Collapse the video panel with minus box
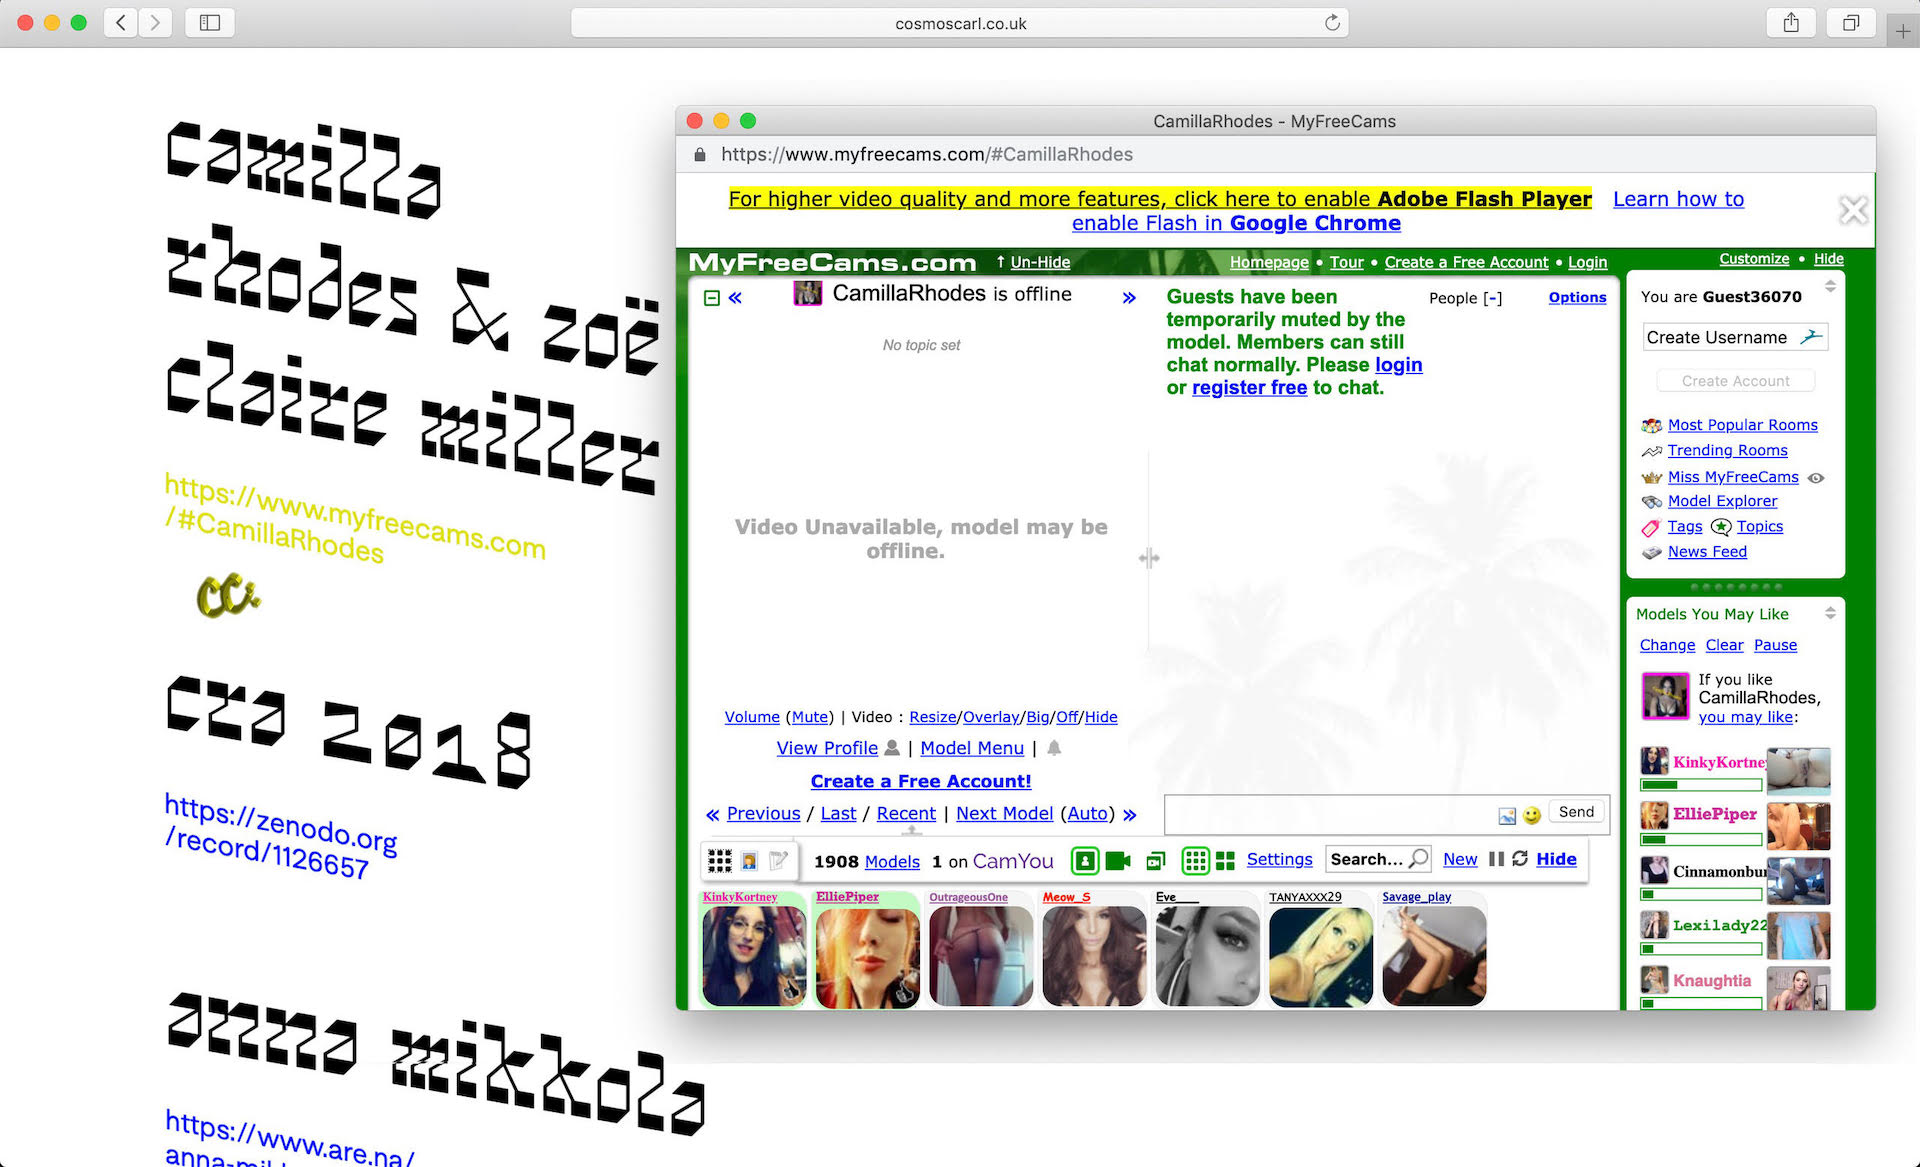This screenshot has width=1920, height=1167. [x=712, y=298]
